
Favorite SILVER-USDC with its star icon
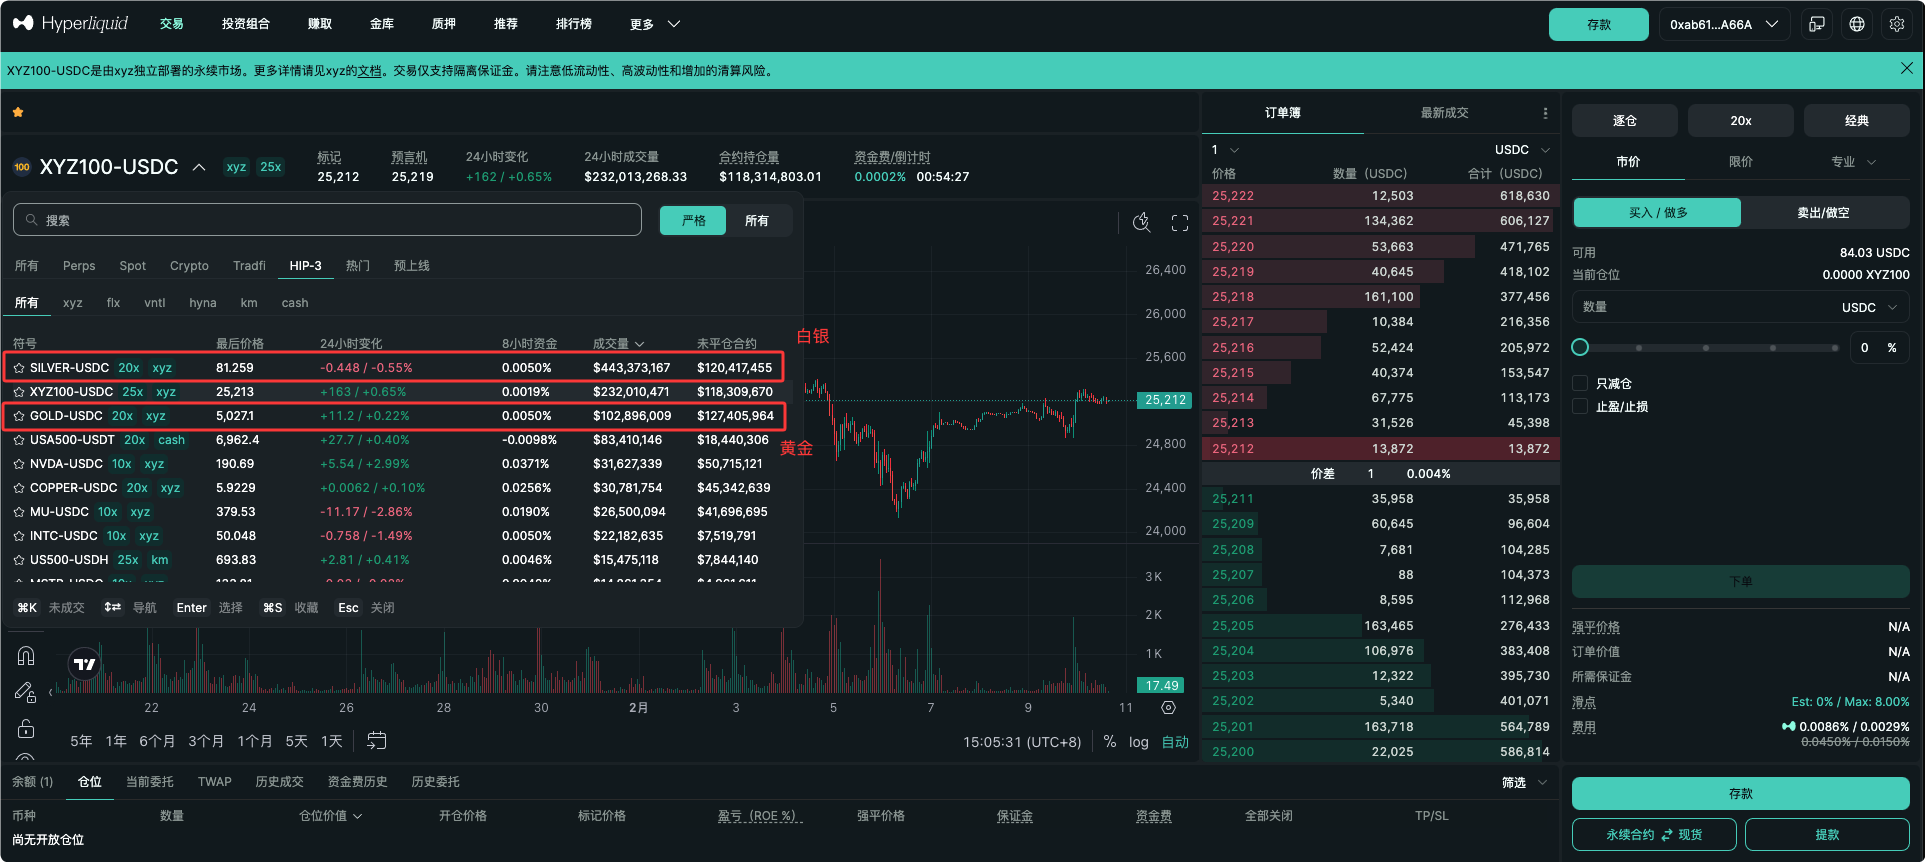(19, 368)
